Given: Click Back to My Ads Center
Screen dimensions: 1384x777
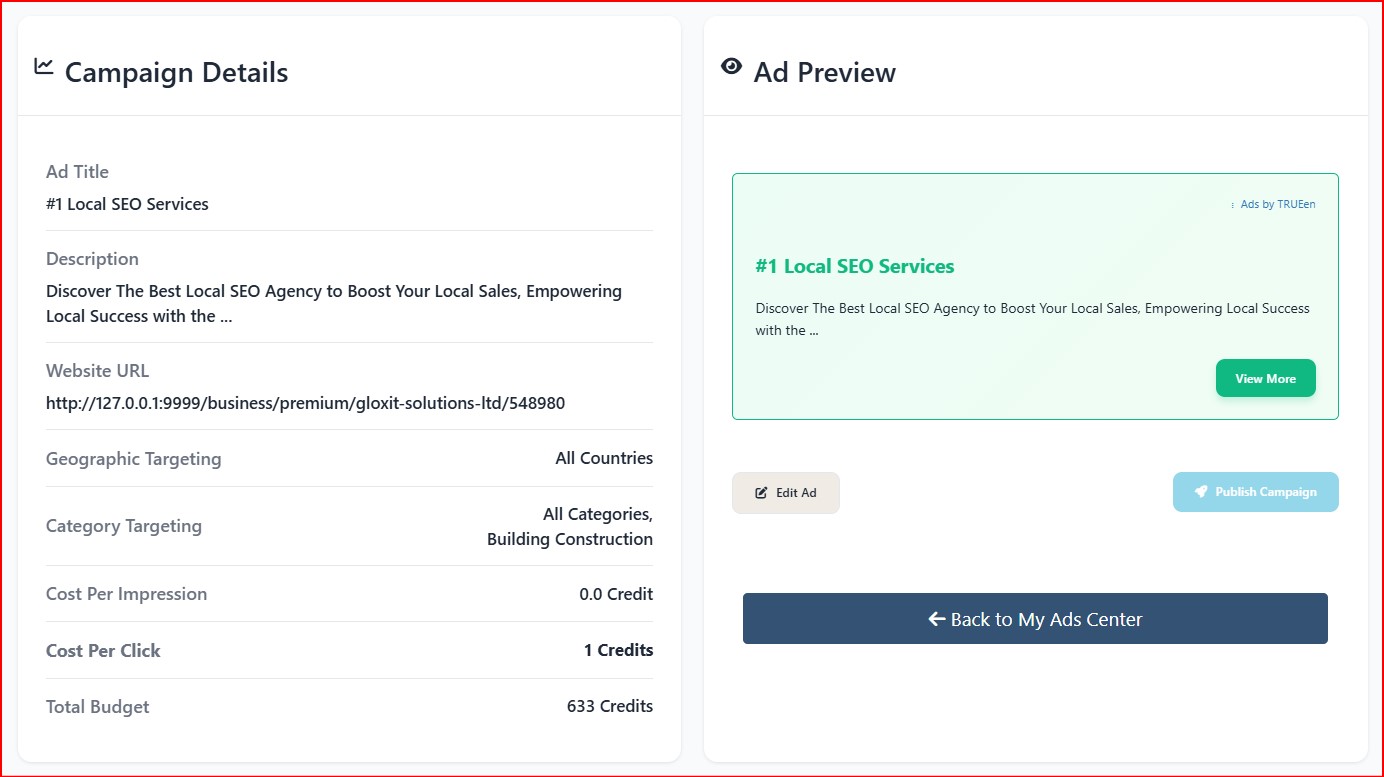Looking at the screenshot, I should pos(1034,618).
